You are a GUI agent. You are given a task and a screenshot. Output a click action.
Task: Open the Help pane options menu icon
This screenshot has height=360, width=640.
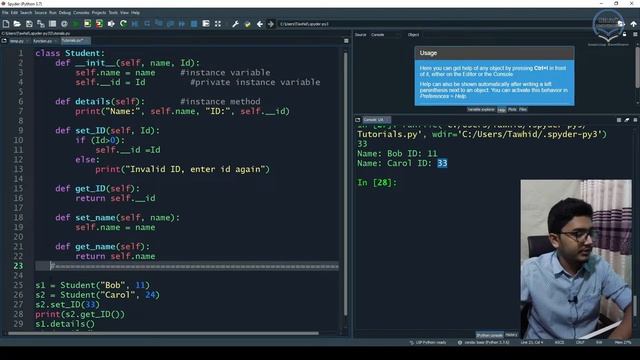pos(635,35)
